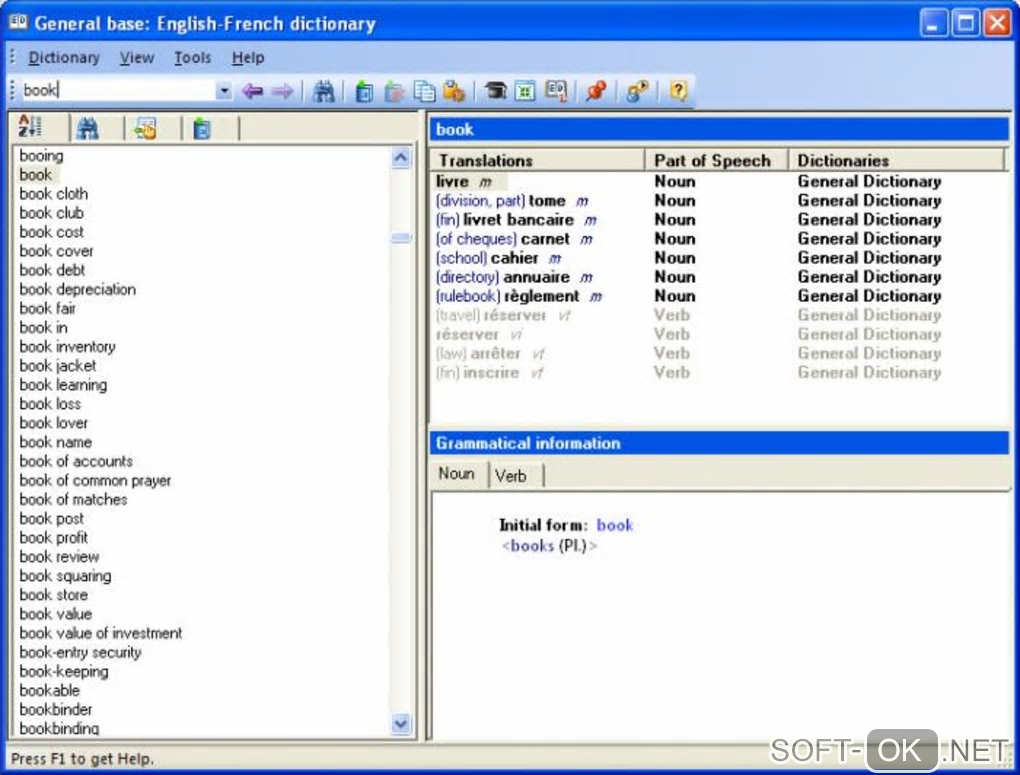Select 'booing' in the word list
1020x775 pixels.
42,156
